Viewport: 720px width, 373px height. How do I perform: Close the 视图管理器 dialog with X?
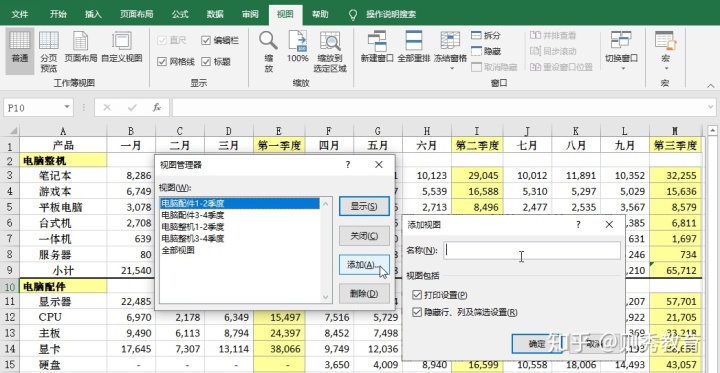(378, 164)
